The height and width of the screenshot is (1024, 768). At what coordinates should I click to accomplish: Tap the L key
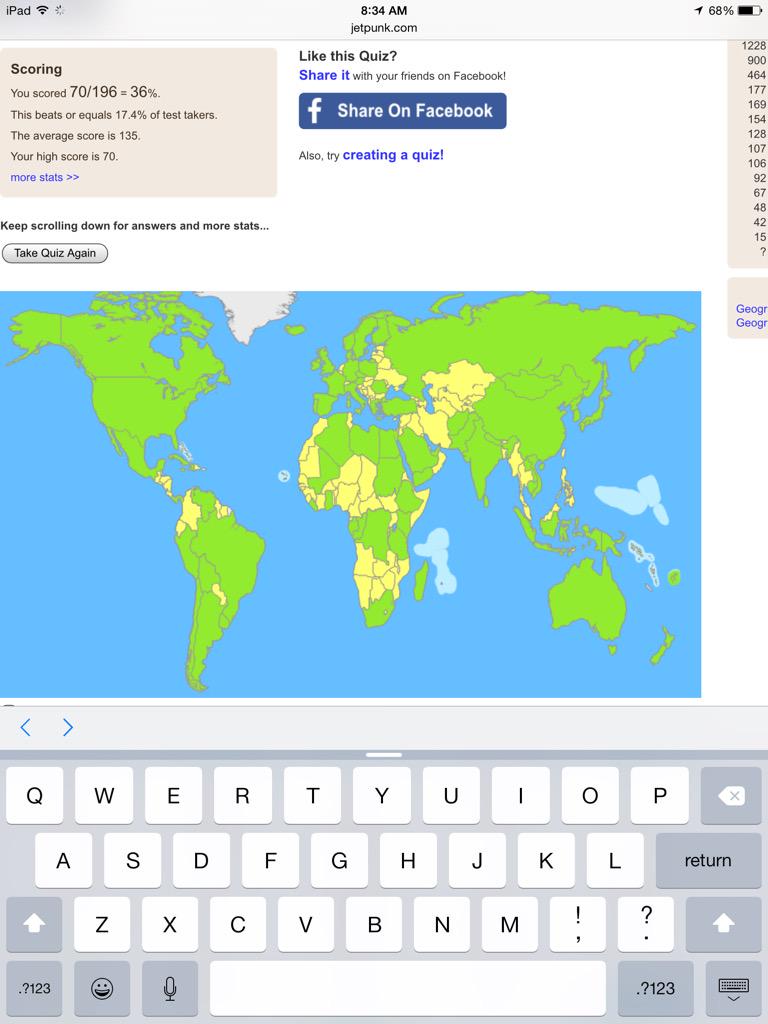click(615, 860)
